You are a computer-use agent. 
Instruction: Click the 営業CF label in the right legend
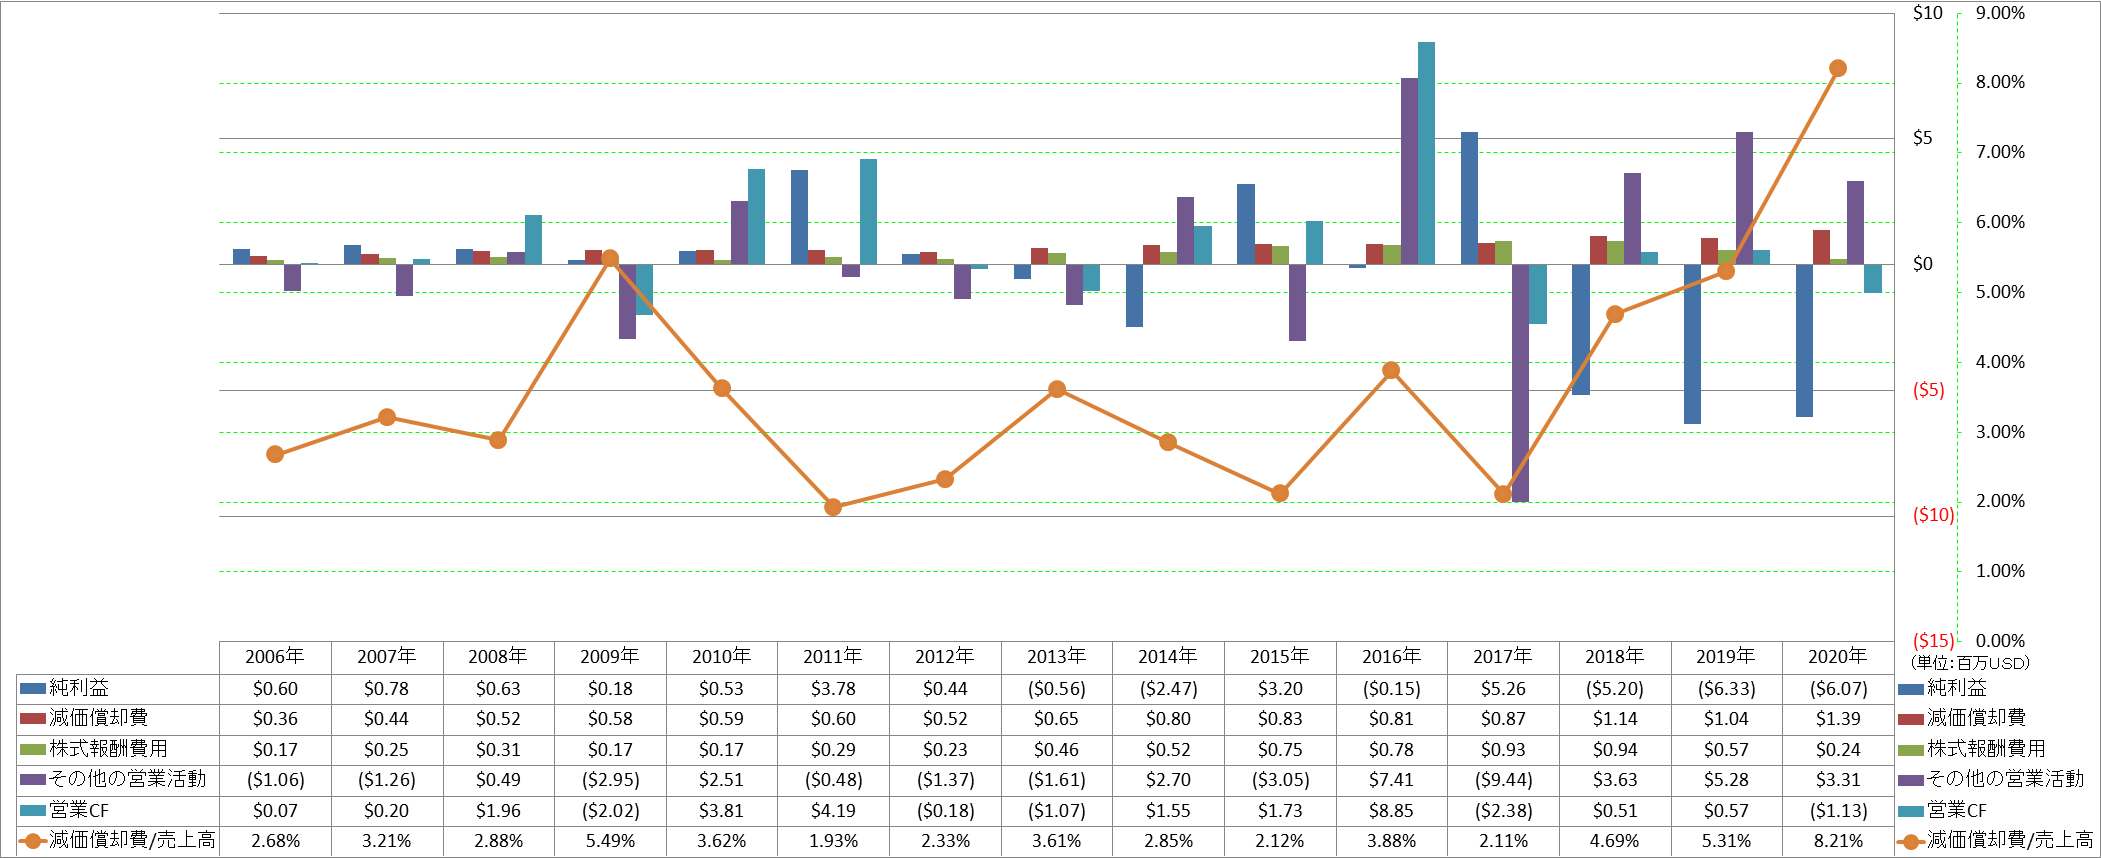(1957, 810)
